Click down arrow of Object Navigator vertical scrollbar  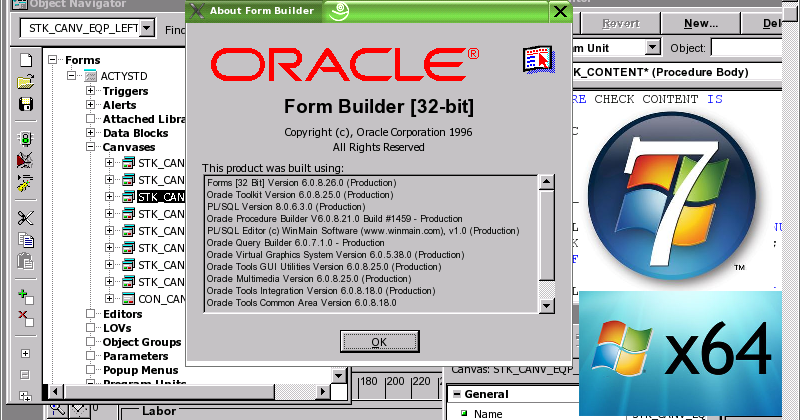coord(339,376)
